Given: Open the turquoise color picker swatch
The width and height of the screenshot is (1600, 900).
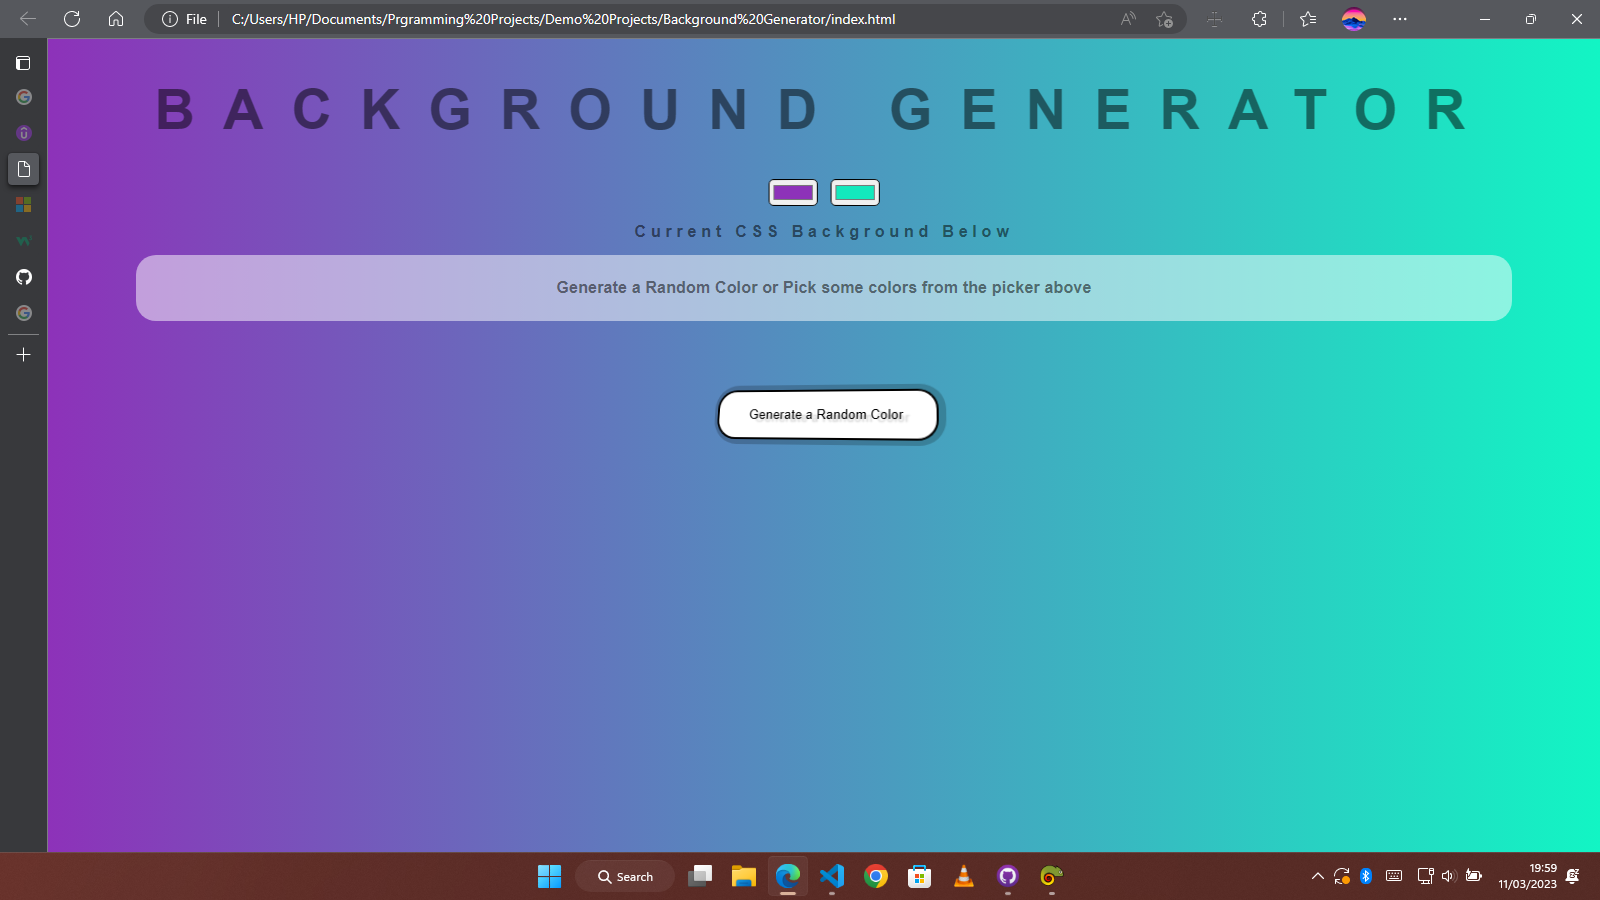Looking at the screenshot, I should tap(855, 193).
